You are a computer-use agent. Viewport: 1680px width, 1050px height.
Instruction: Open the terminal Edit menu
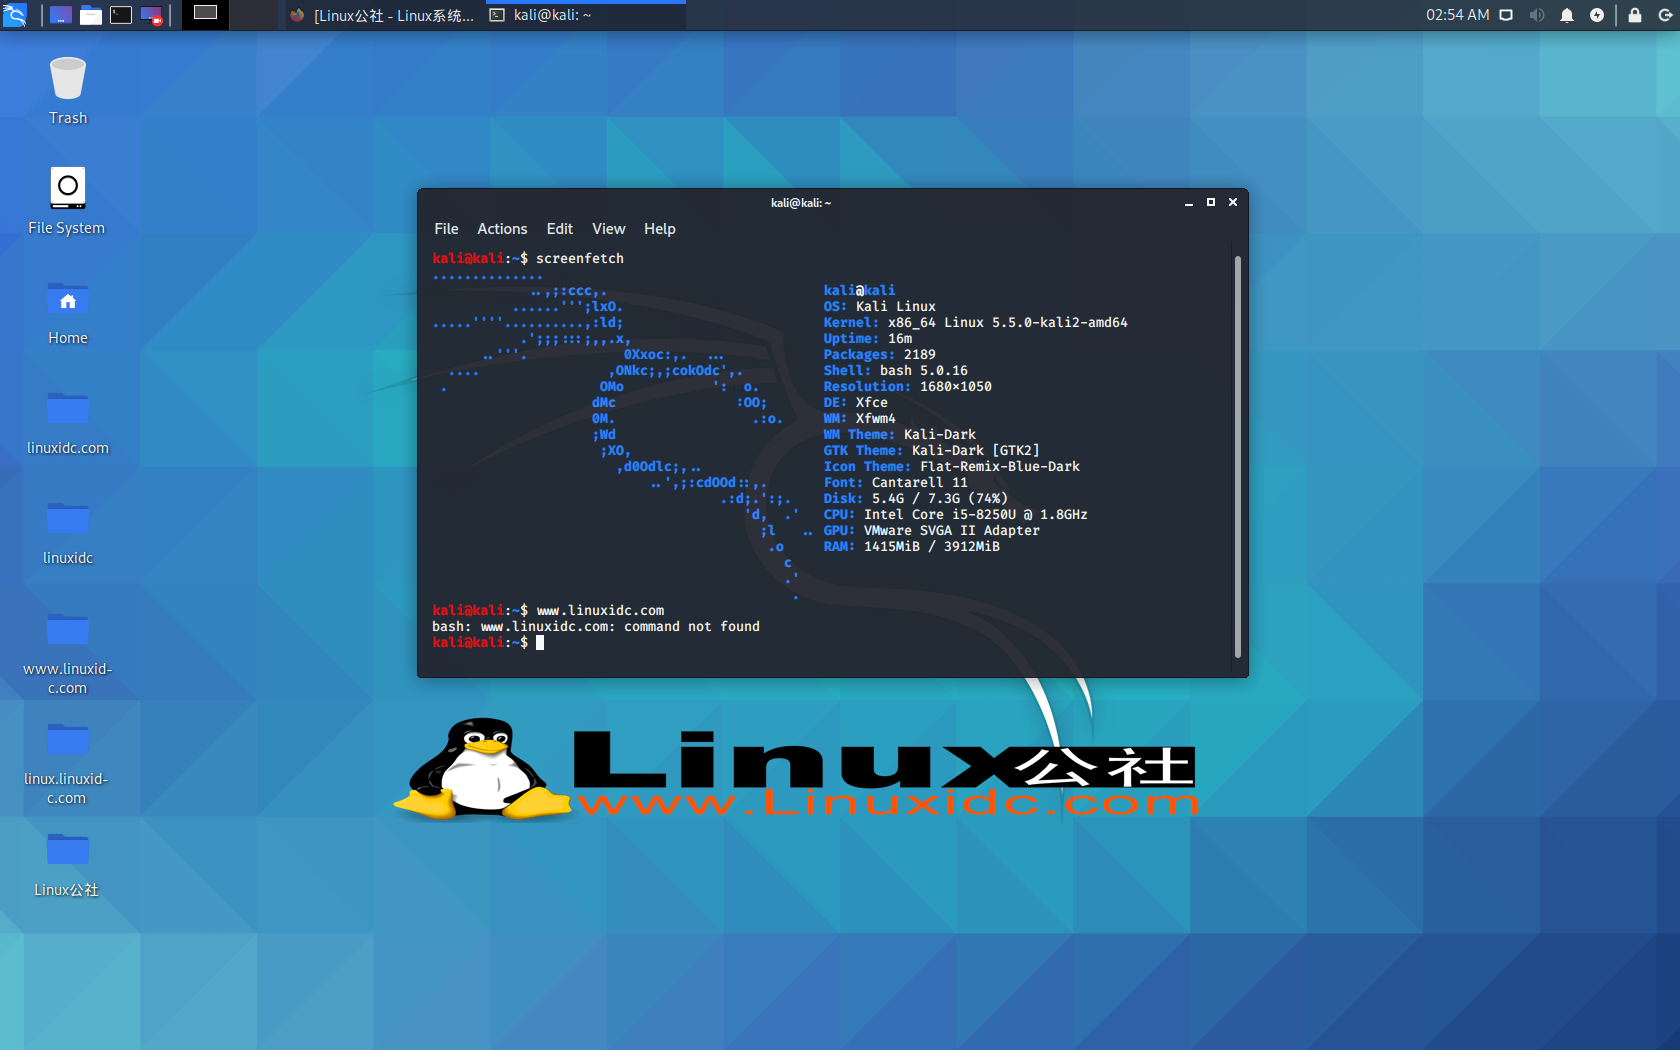click(x=559, y=229)
